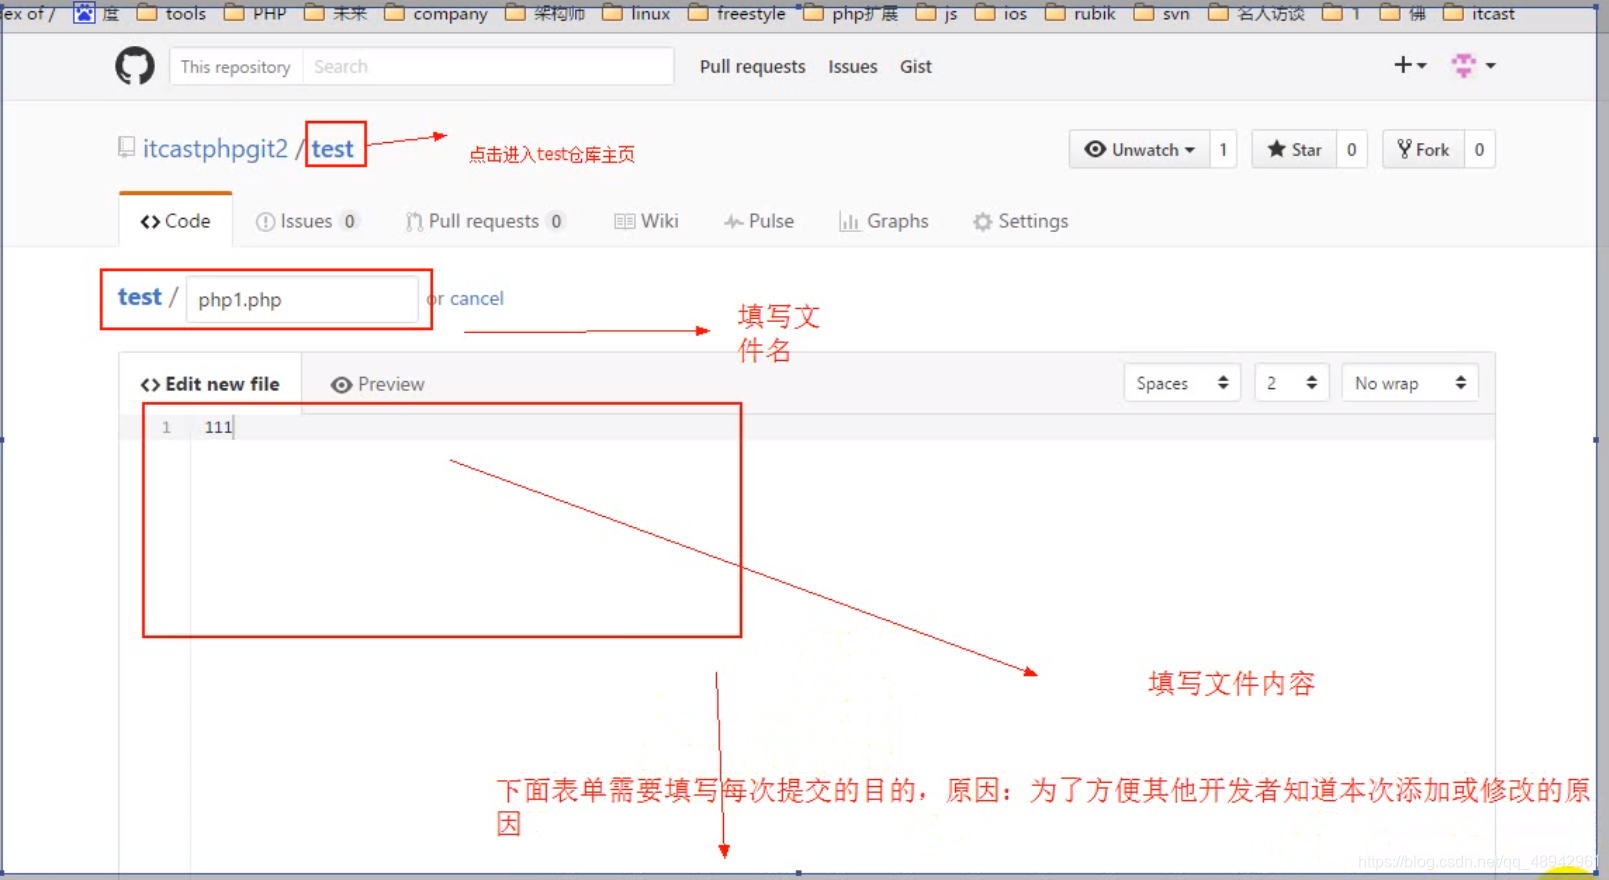Open Issues in top navigation
The width and height of the screenshot is (1609, 880).
tap(852, 67)
